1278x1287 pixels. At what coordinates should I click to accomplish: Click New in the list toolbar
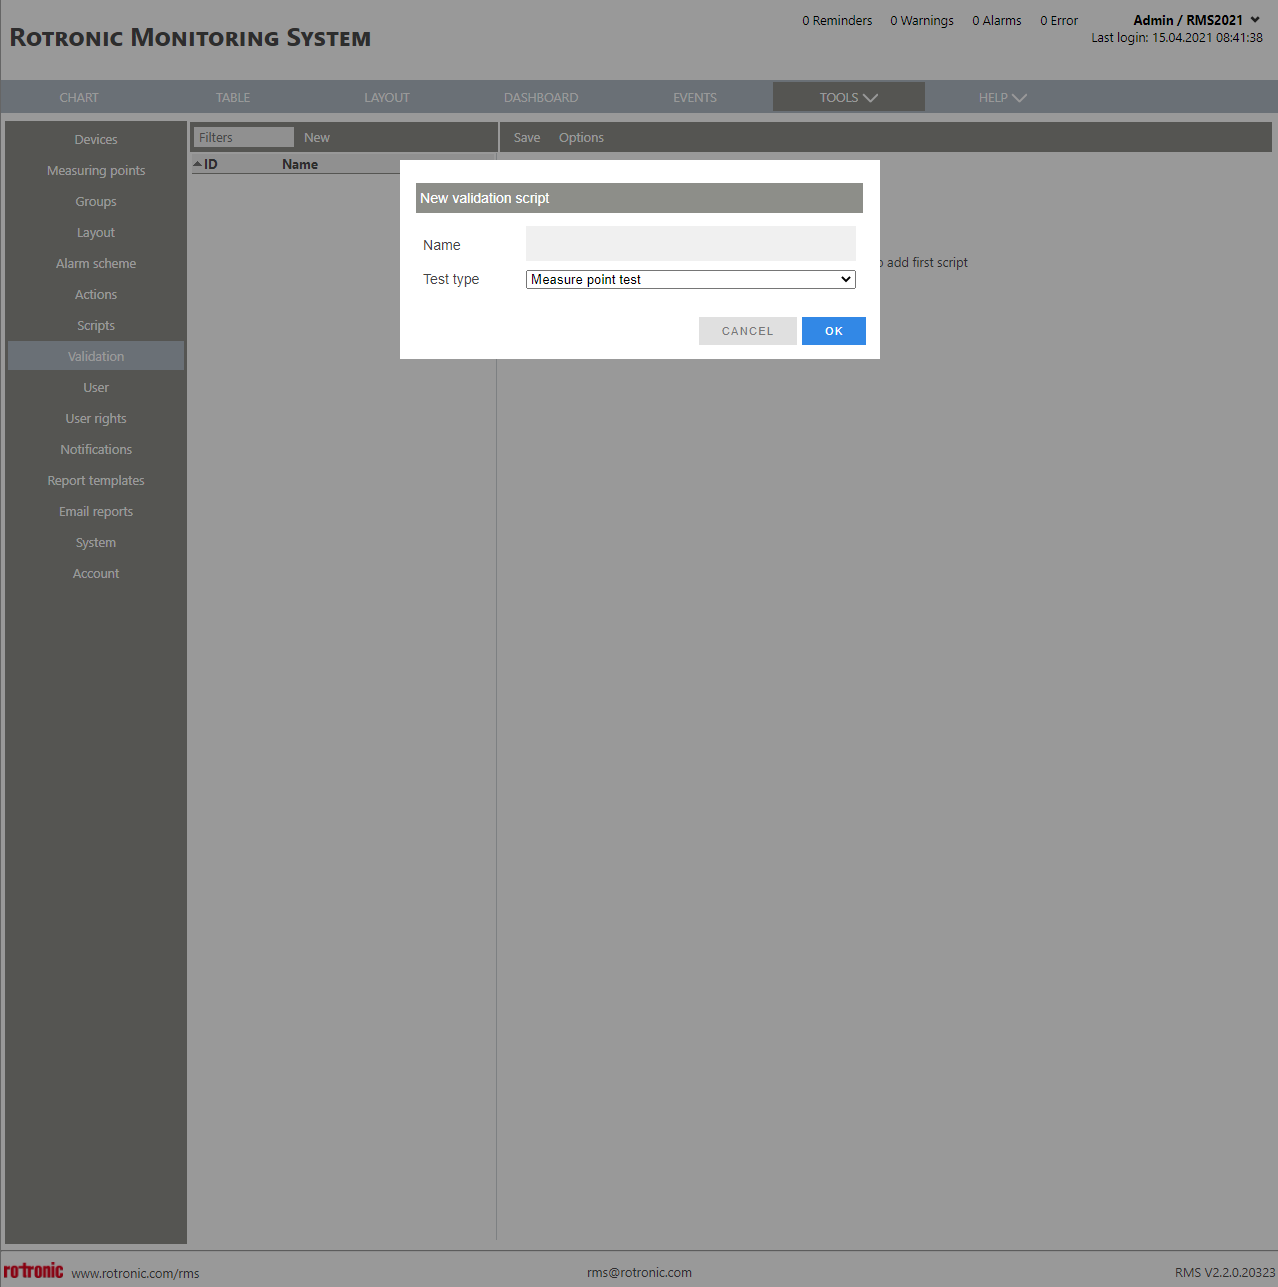(x=317, y=137)
